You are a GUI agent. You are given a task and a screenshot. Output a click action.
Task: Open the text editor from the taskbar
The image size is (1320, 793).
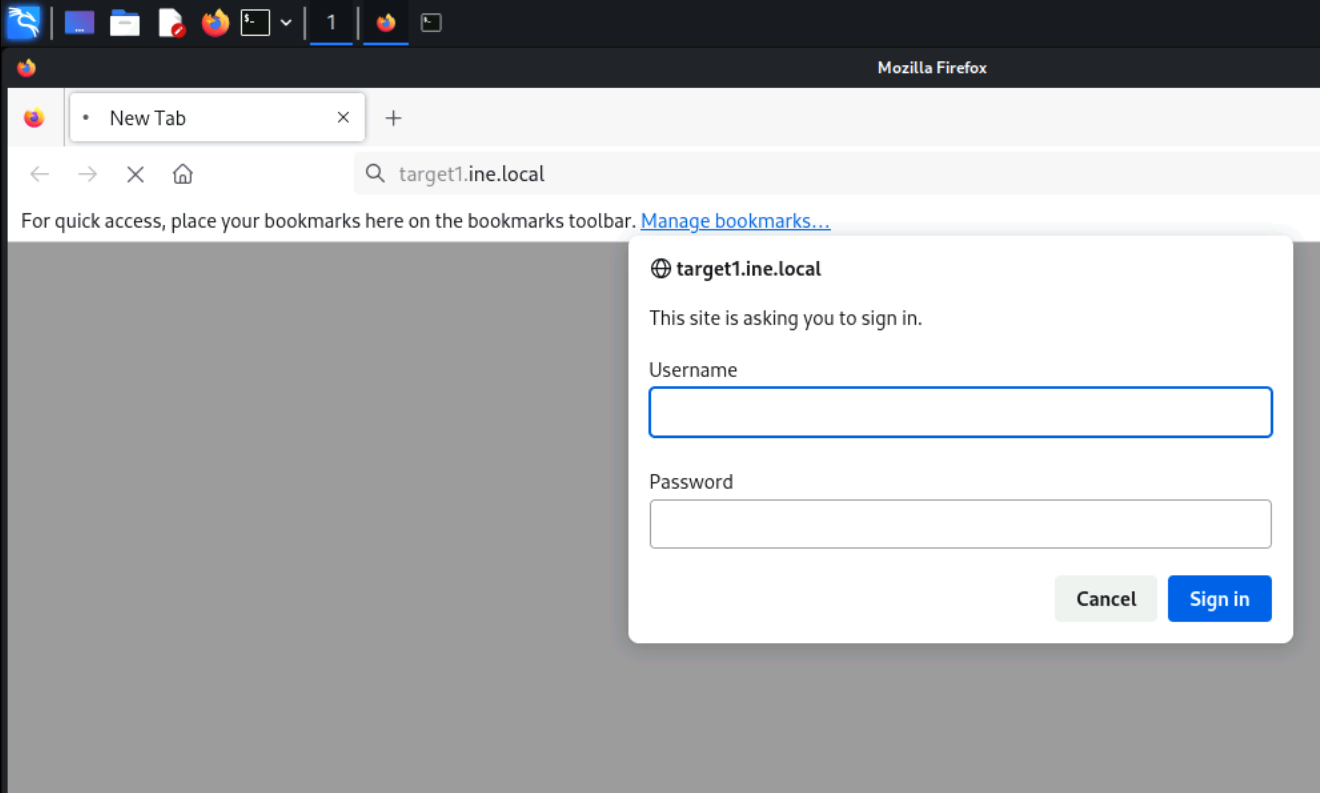point(169,22)
